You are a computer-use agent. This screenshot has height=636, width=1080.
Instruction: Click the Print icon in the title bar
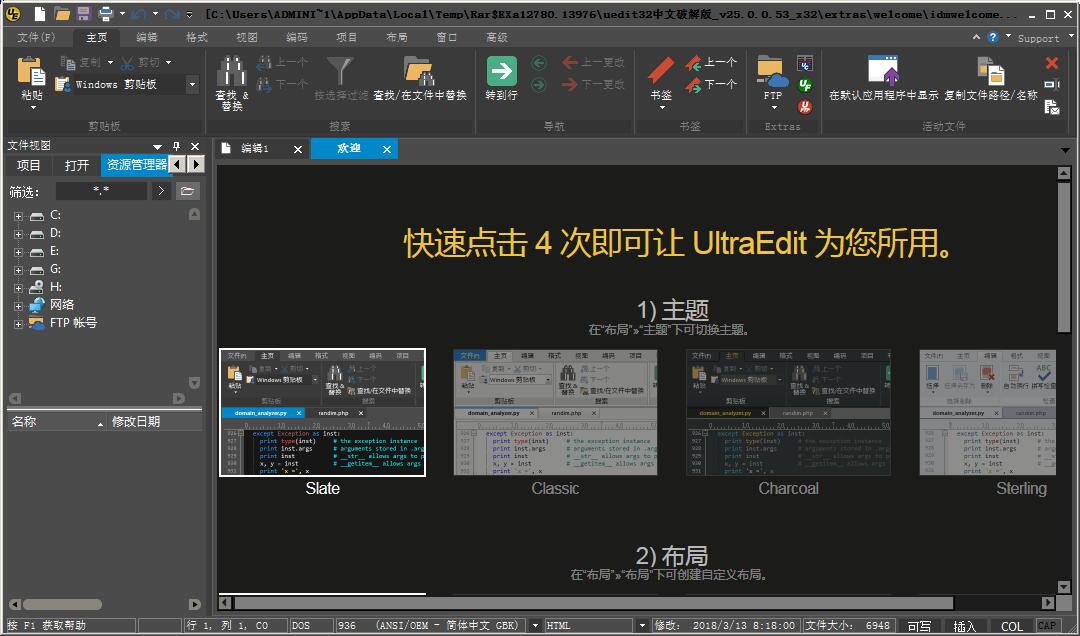coord(105,13)
